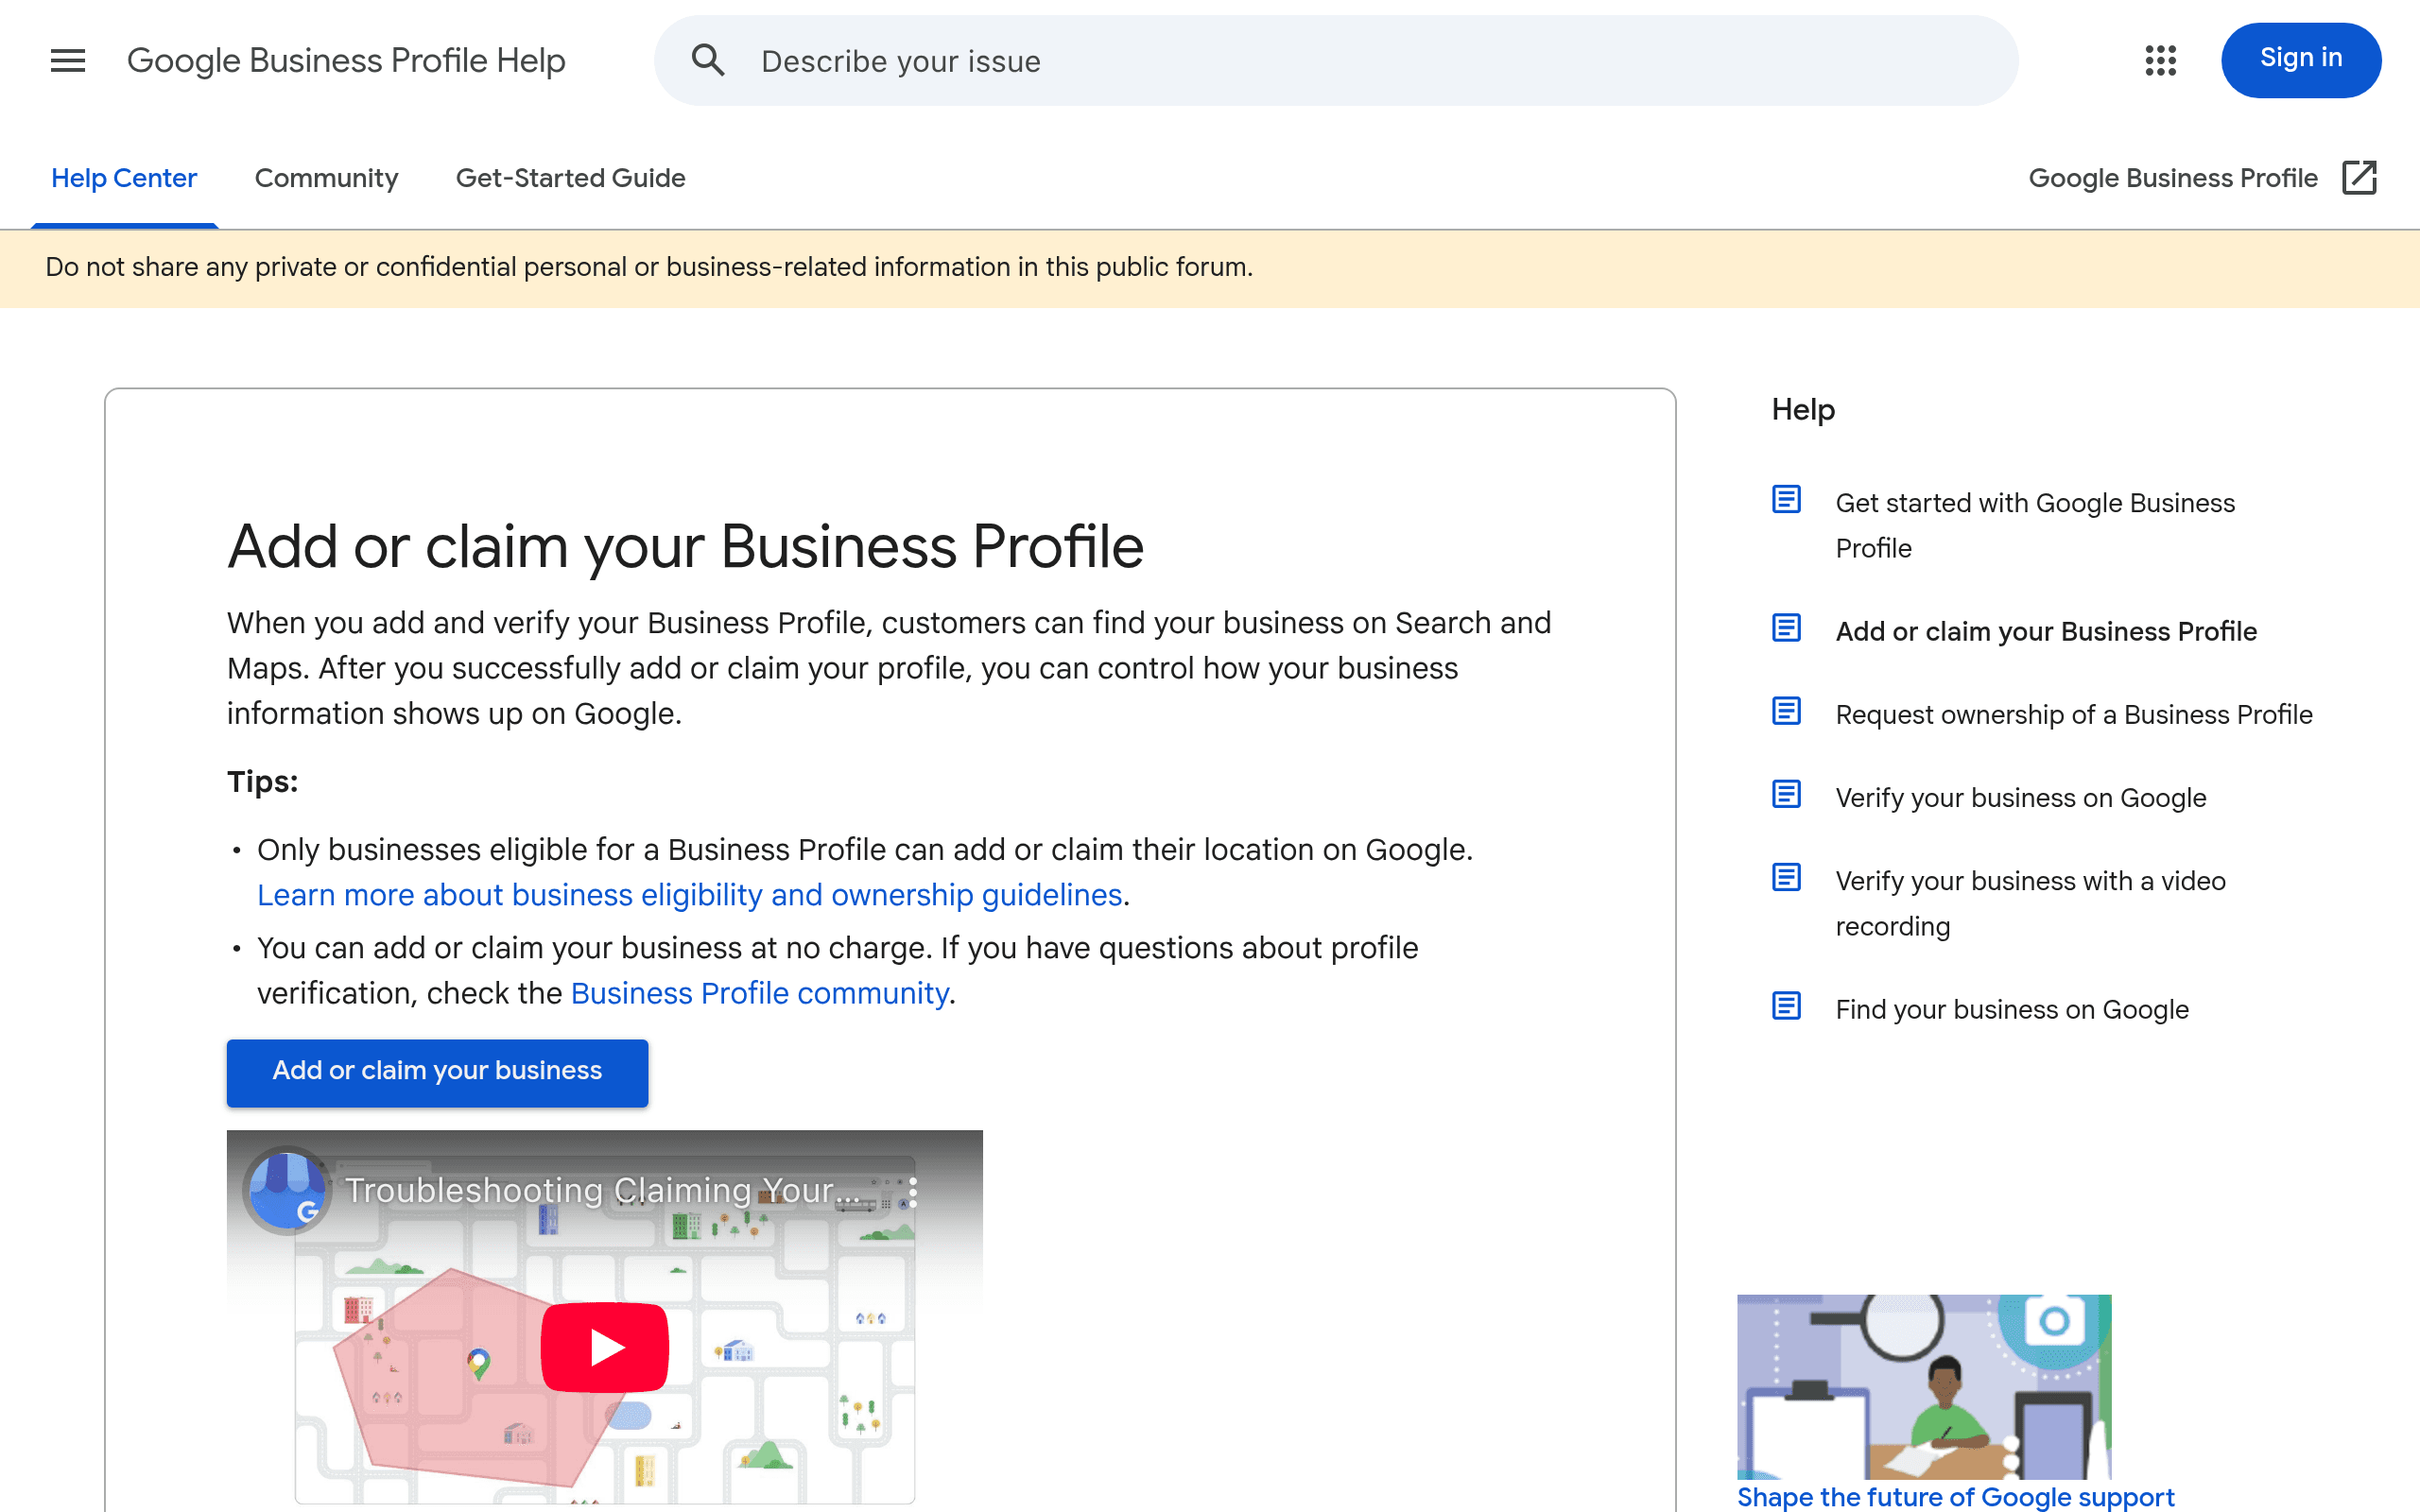
Task: Play the Troubleshooting Claiming Your video
Action: (x=604, y=1345)
